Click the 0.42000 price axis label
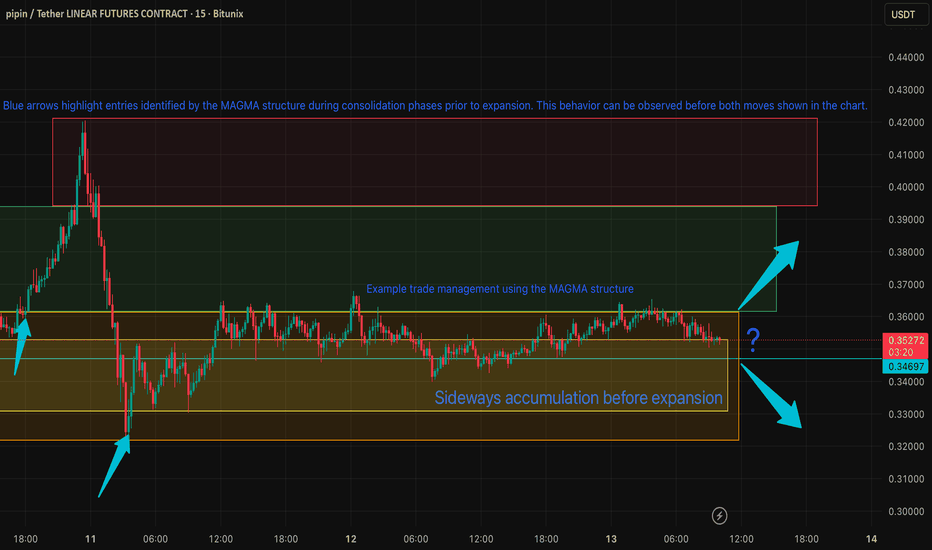The image size is (932, 550). (906, 122)
